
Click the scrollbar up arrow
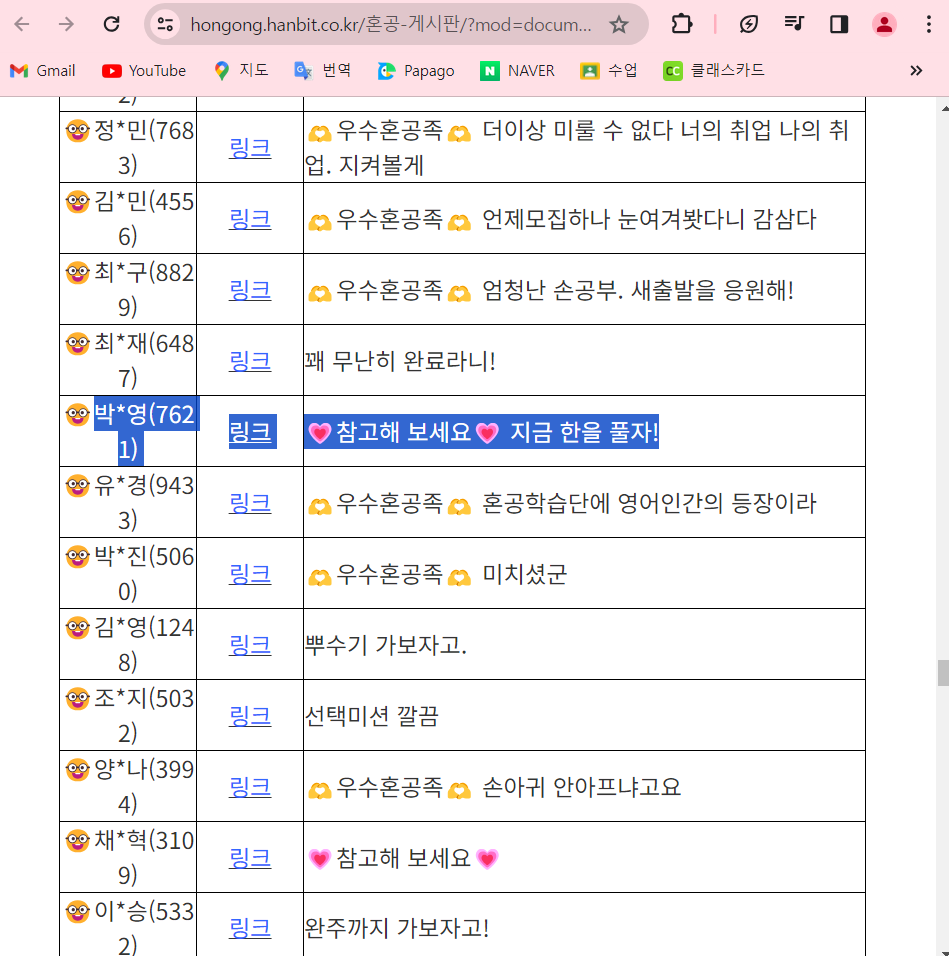pyautogui.click(x=944, y=108)
